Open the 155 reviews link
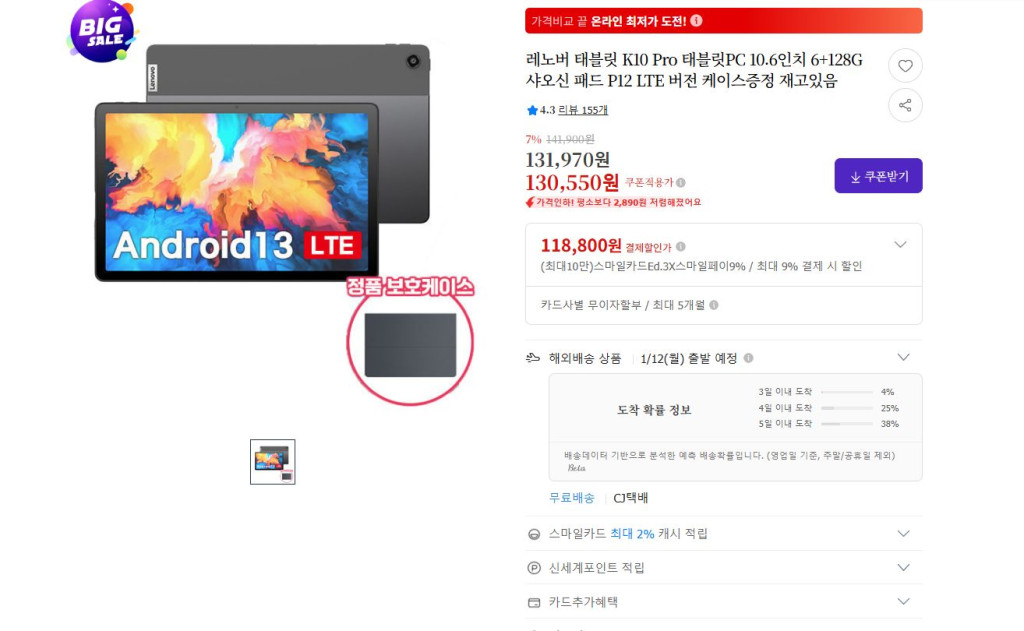Screen dimensions: 1024x631 583,110
